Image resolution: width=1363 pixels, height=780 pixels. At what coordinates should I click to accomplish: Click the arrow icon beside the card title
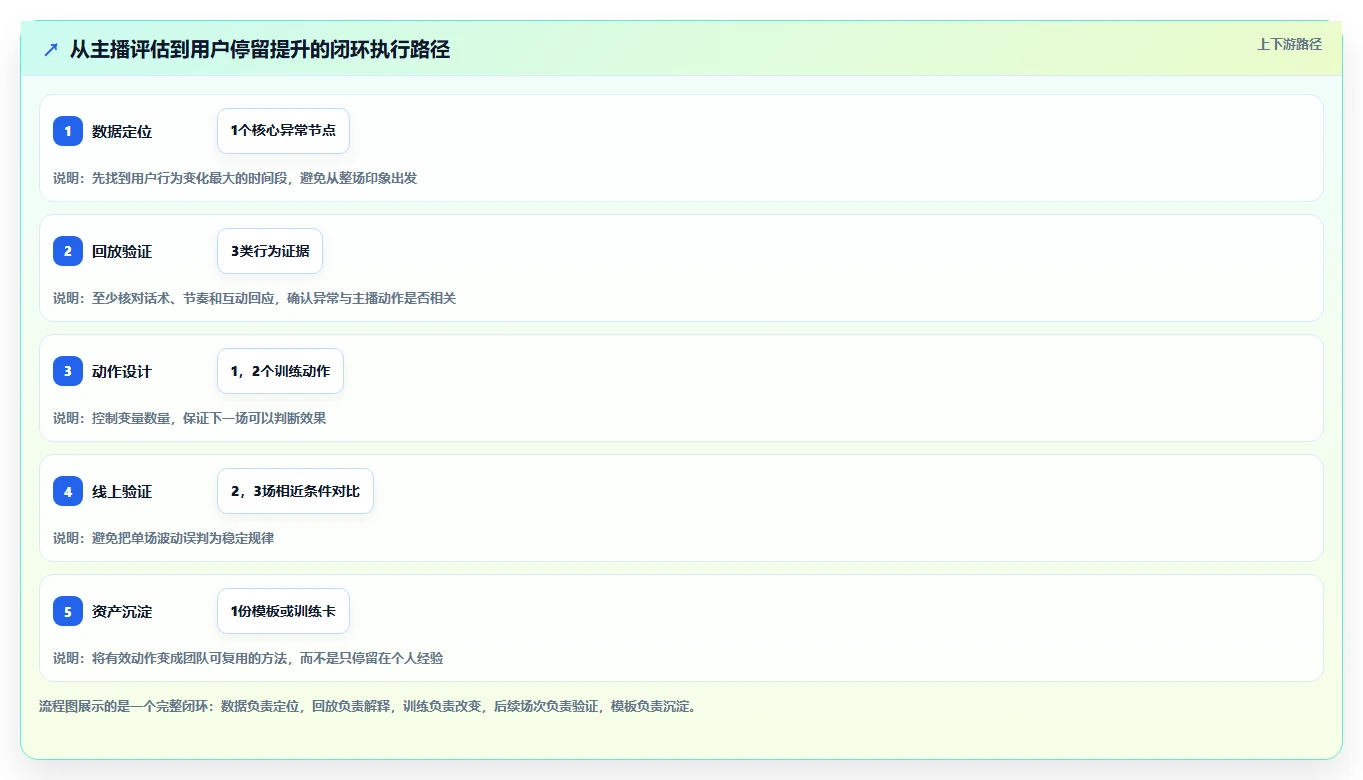coord(51,49)
